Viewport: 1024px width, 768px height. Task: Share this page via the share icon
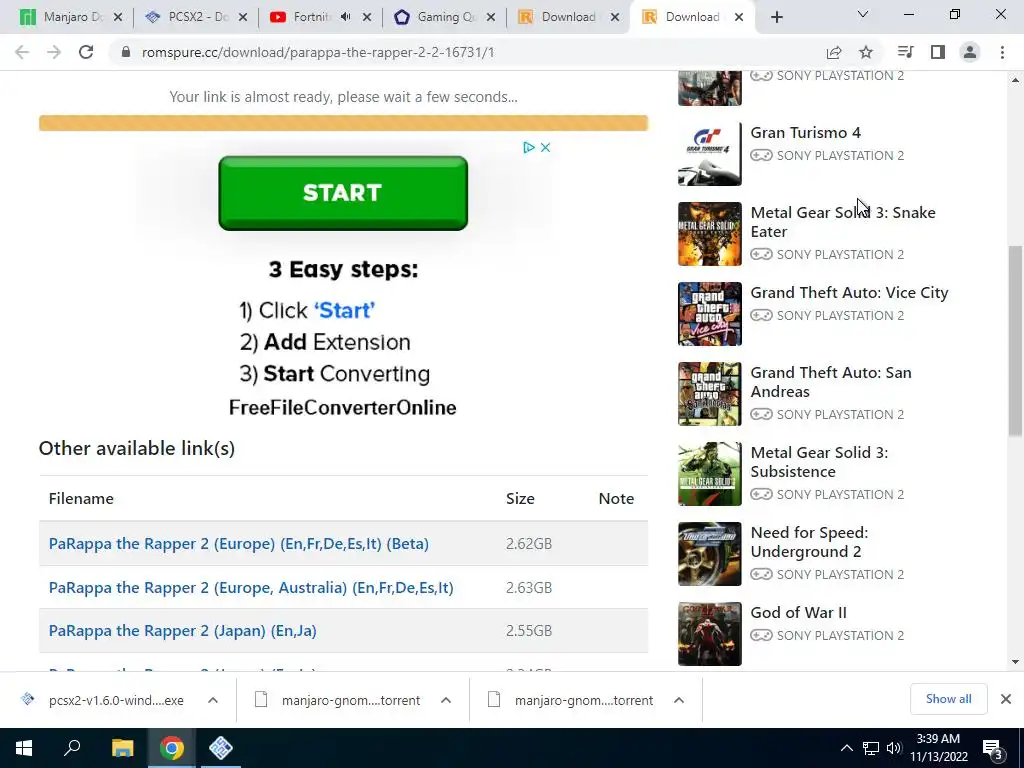834,52
